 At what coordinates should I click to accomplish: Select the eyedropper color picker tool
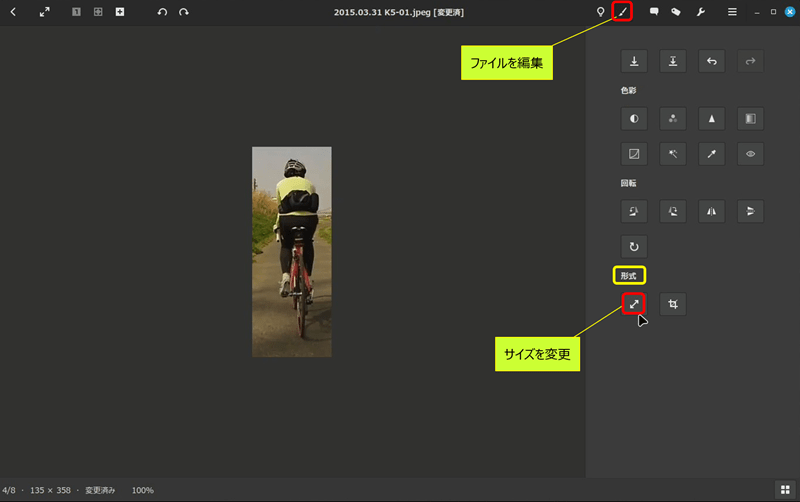click(712, 154)
